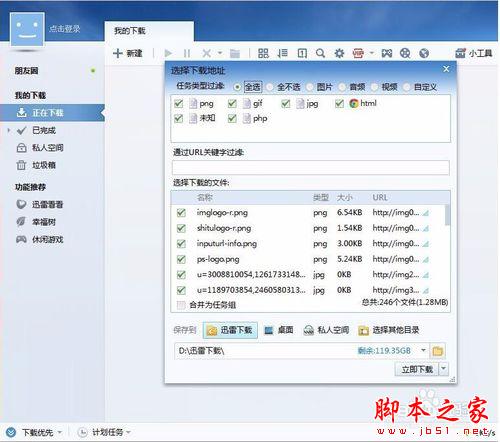Open 垃圾箱 in sidebar
500x442 pixels.
(x=44, y=165)
